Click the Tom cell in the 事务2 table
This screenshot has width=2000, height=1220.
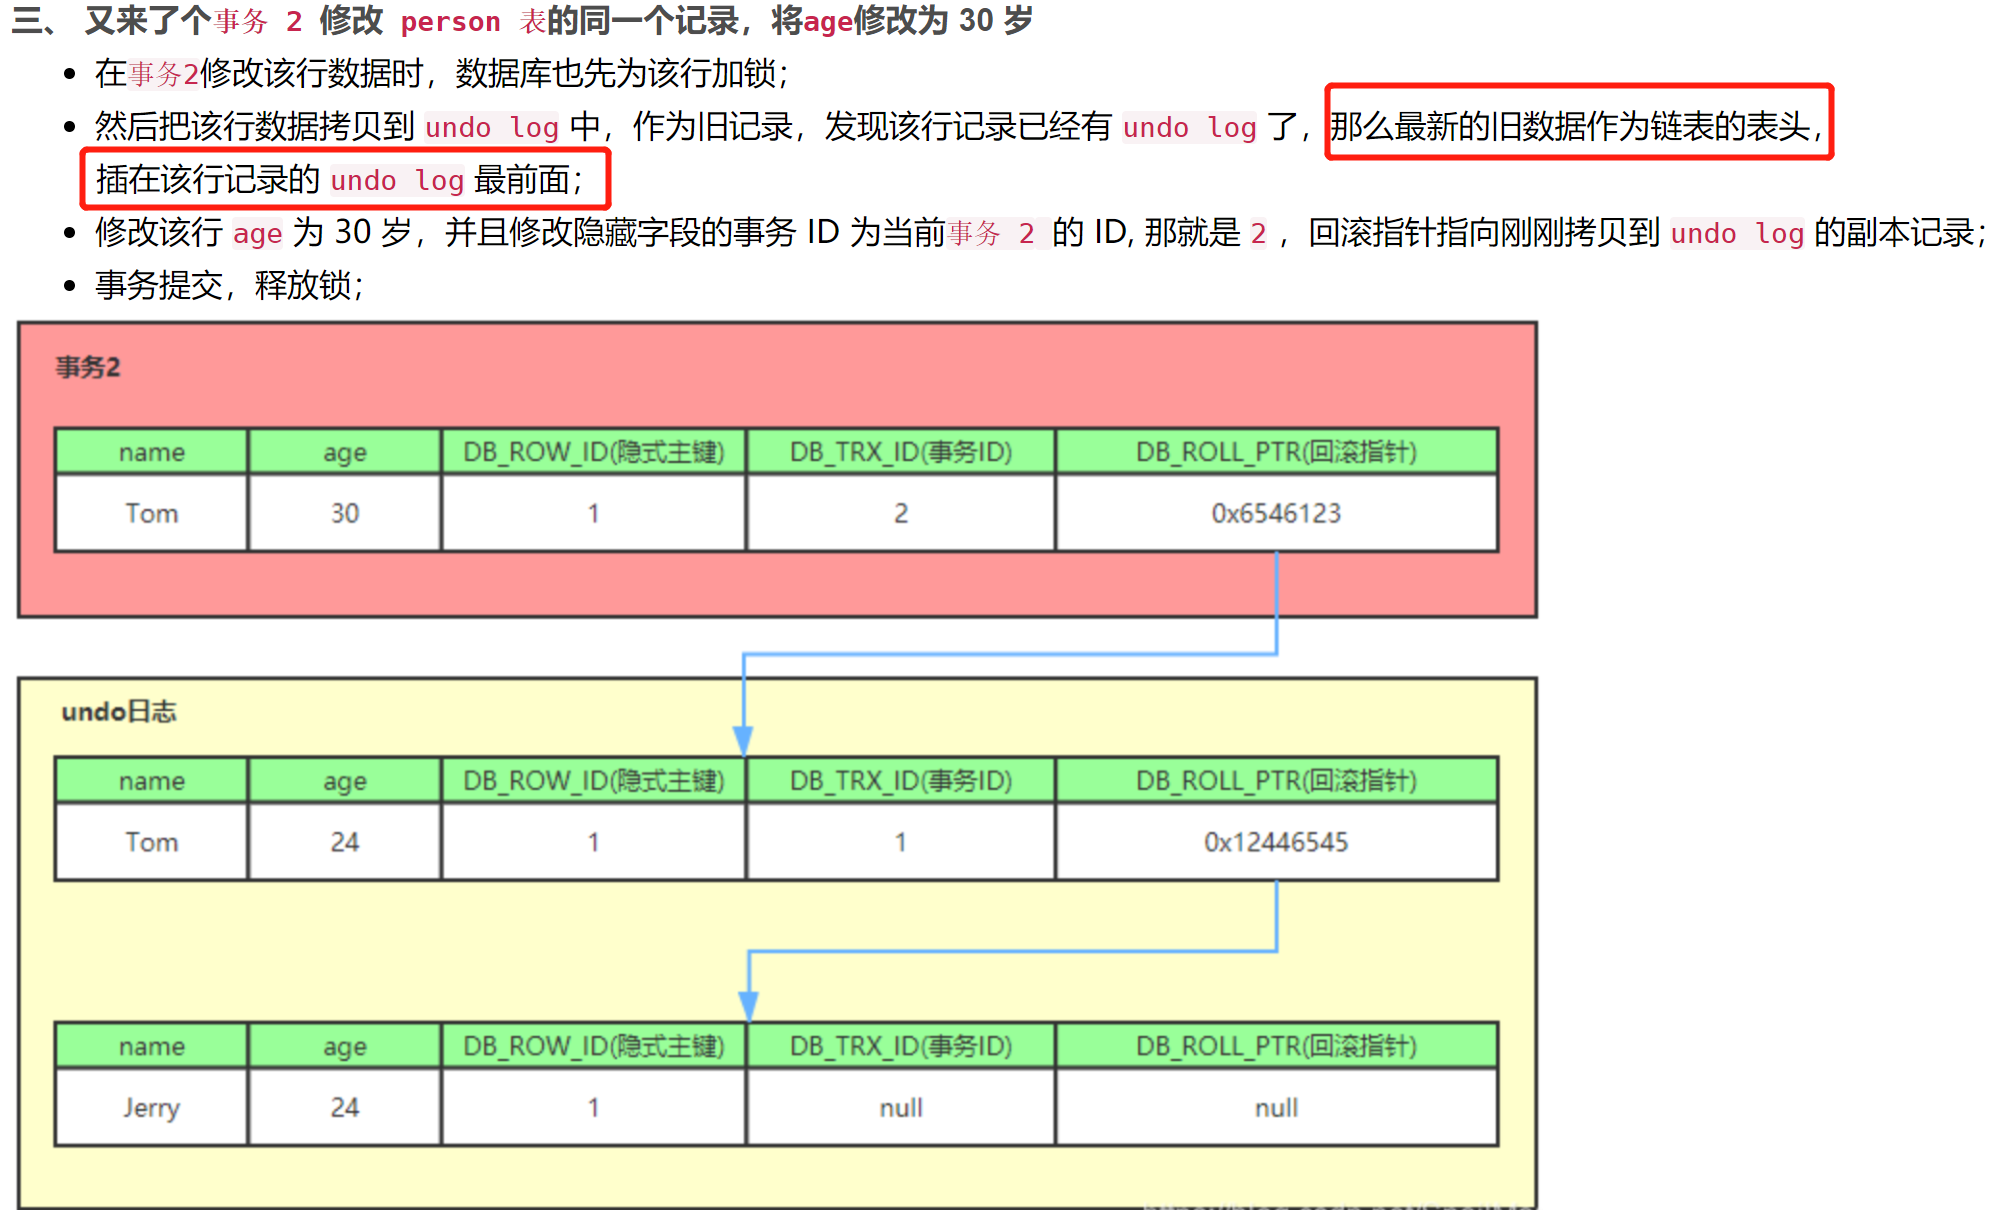(151, 513)
